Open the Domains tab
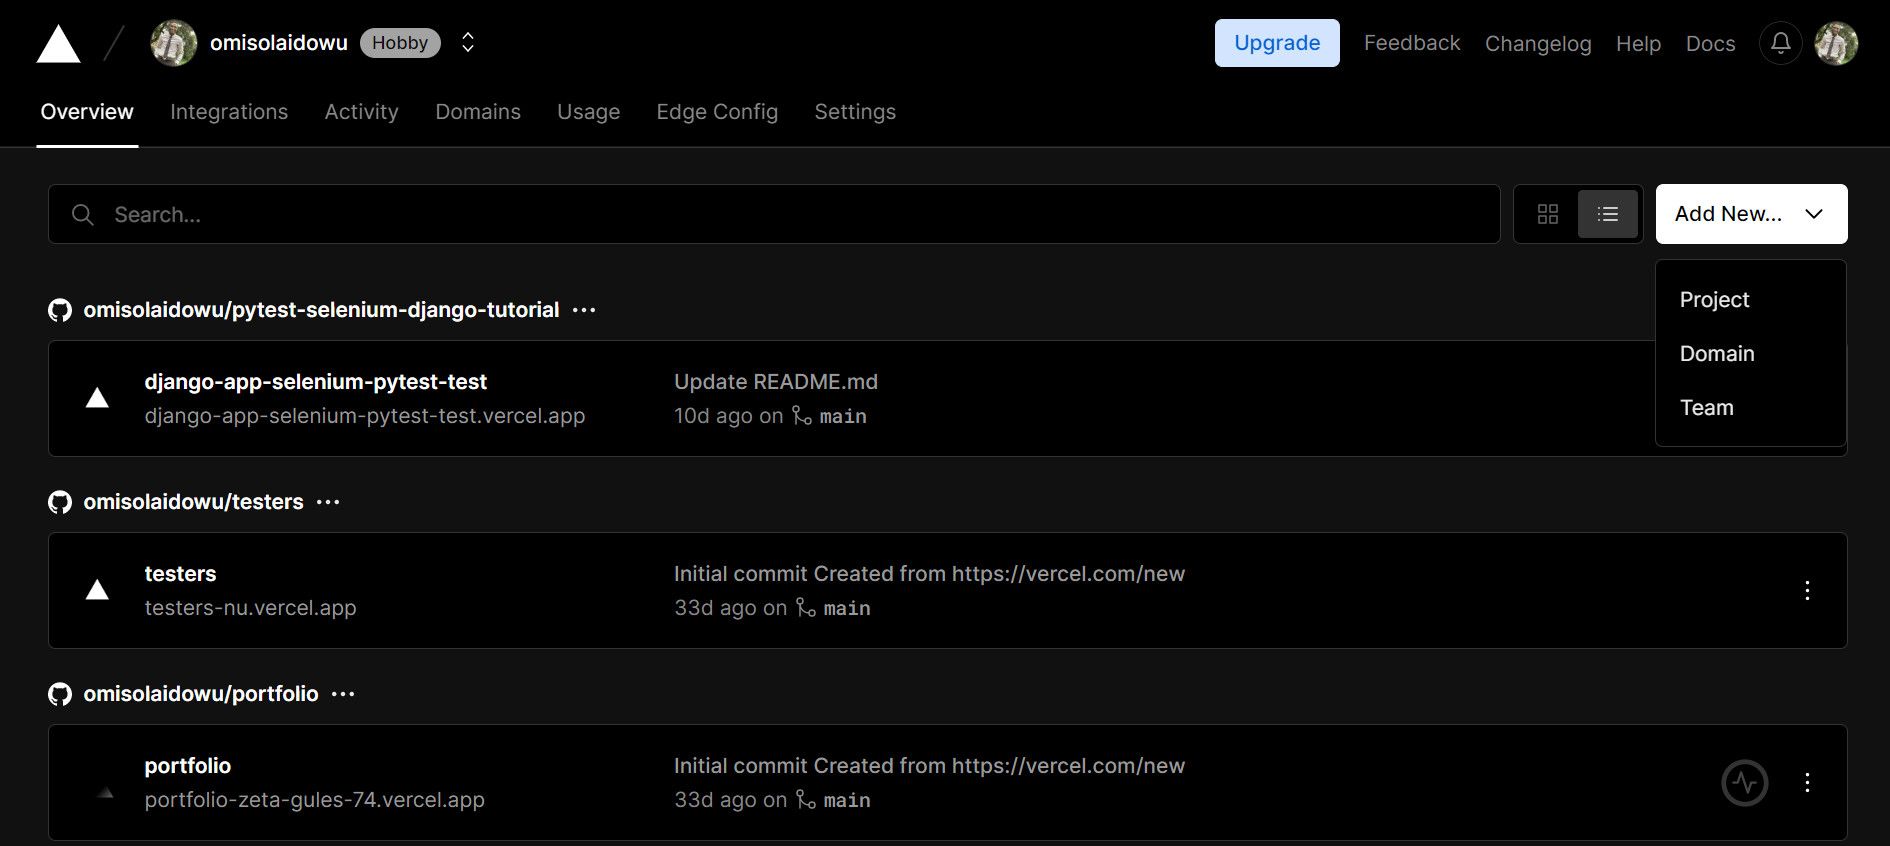 pyautogui.click(x=478, y=112)
